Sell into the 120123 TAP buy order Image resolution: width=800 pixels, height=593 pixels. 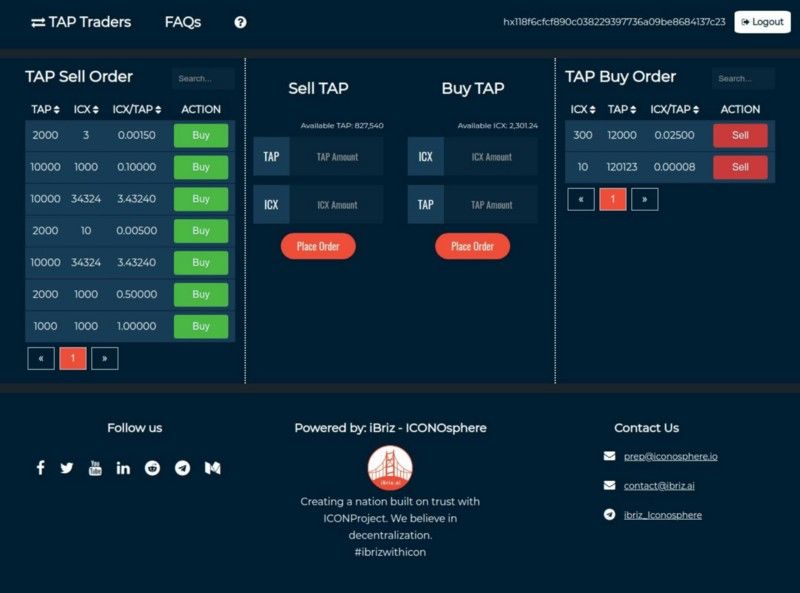point(740,167)
